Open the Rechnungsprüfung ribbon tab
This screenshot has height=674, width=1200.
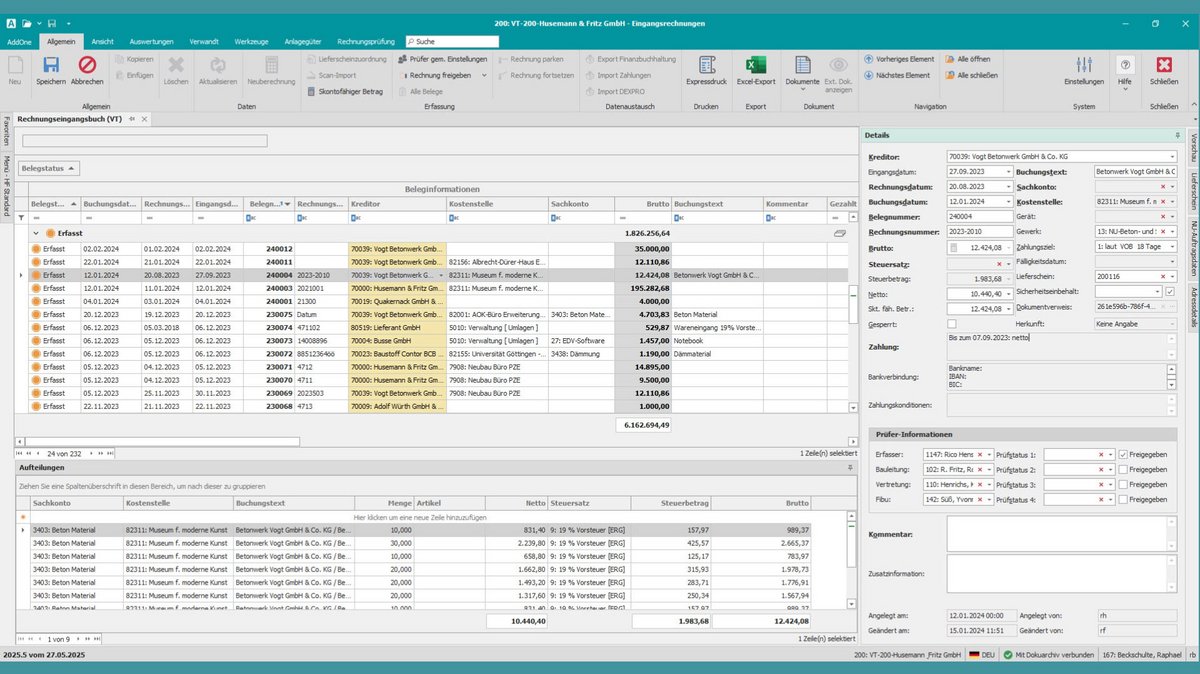367,42
